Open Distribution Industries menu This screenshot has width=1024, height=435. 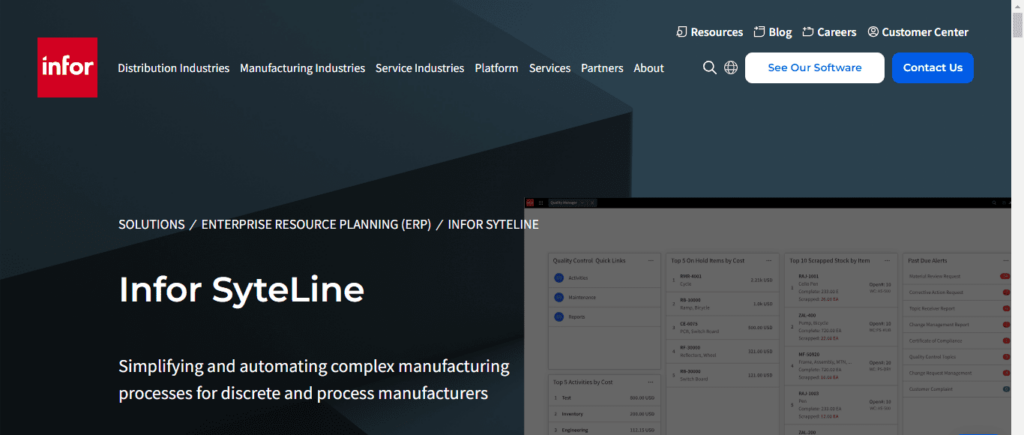pyautogui.click(x=174, y=68)
